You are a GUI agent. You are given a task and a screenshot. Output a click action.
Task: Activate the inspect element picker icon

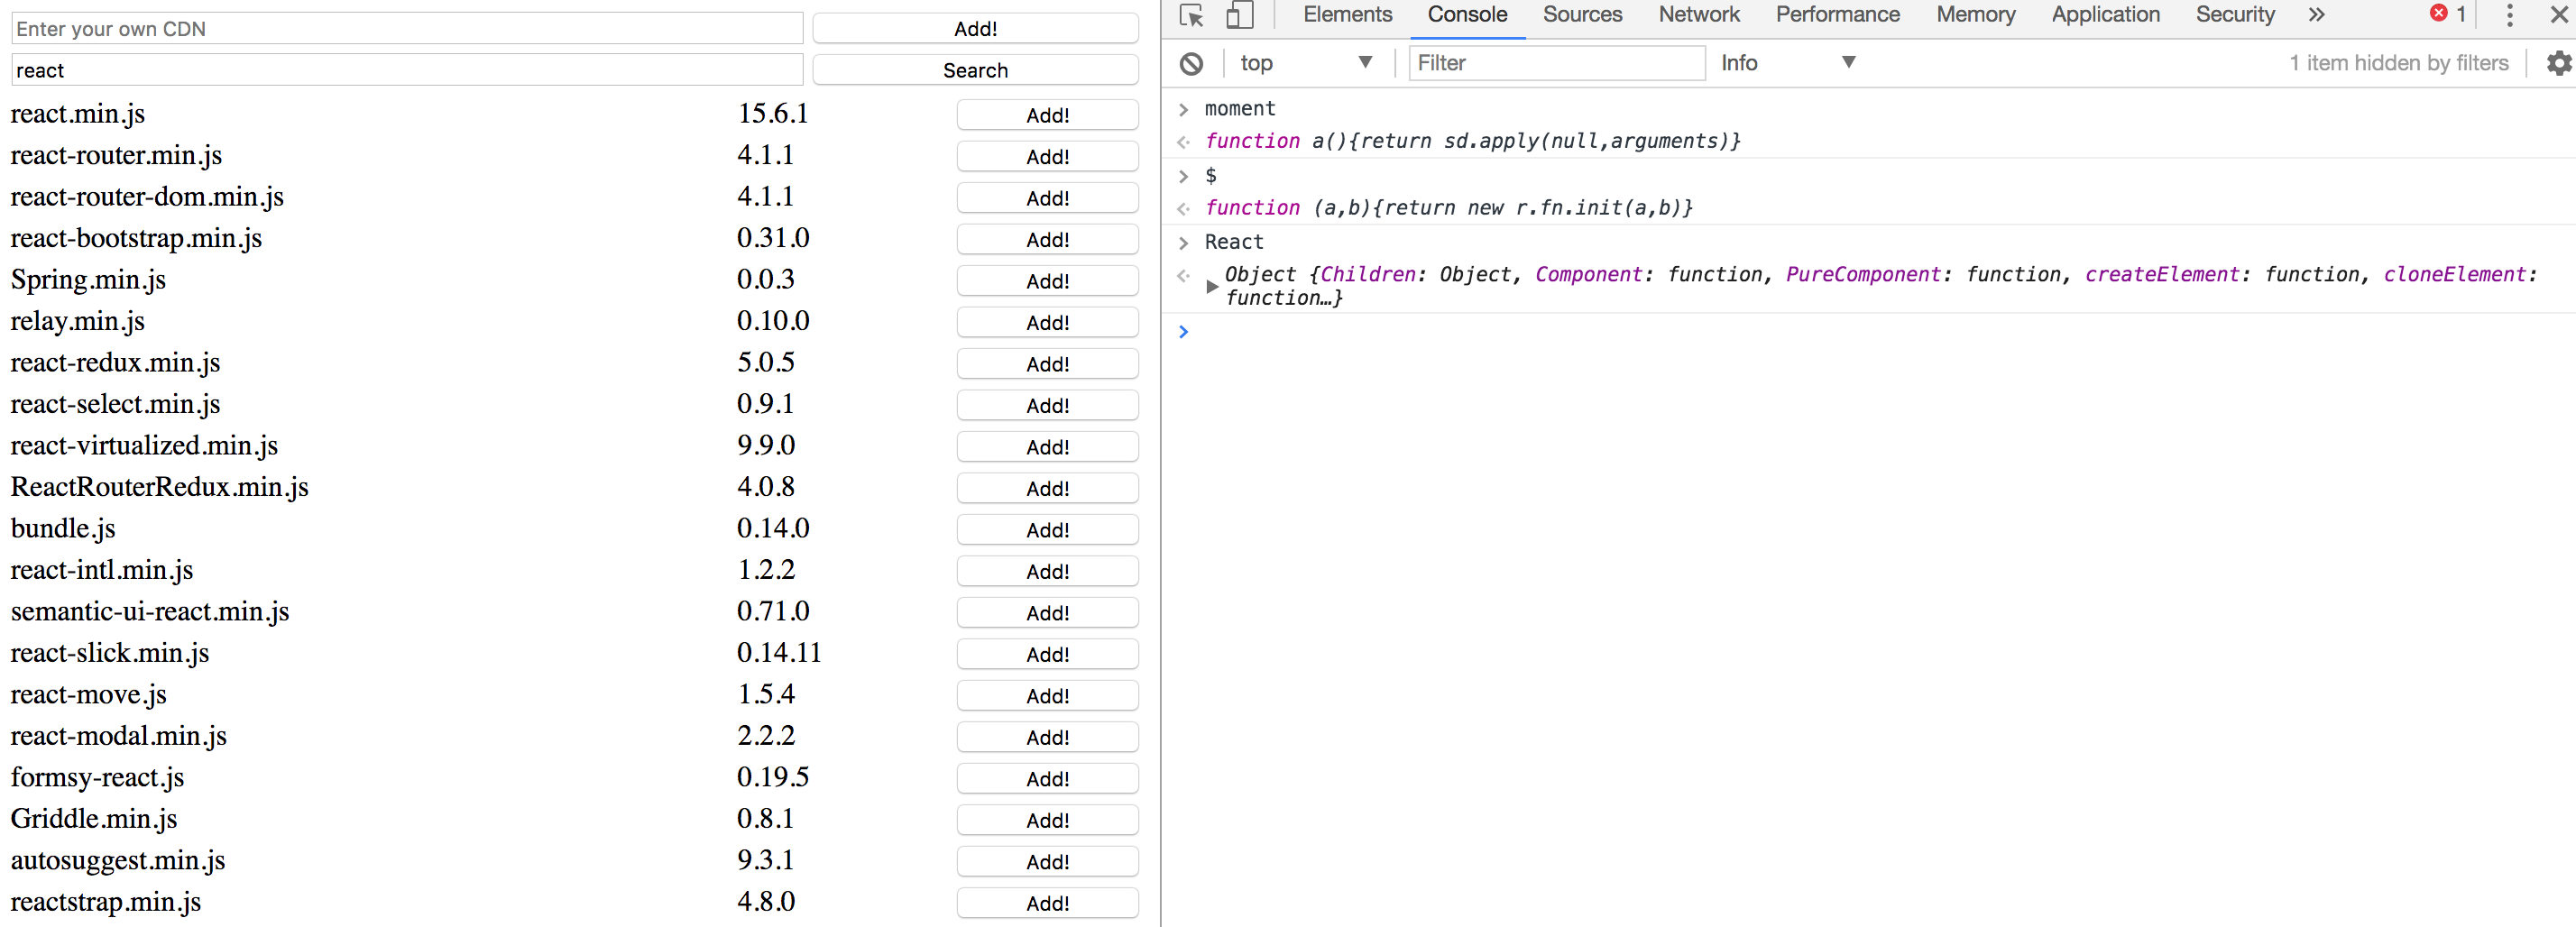click(x=1191, y=15)
